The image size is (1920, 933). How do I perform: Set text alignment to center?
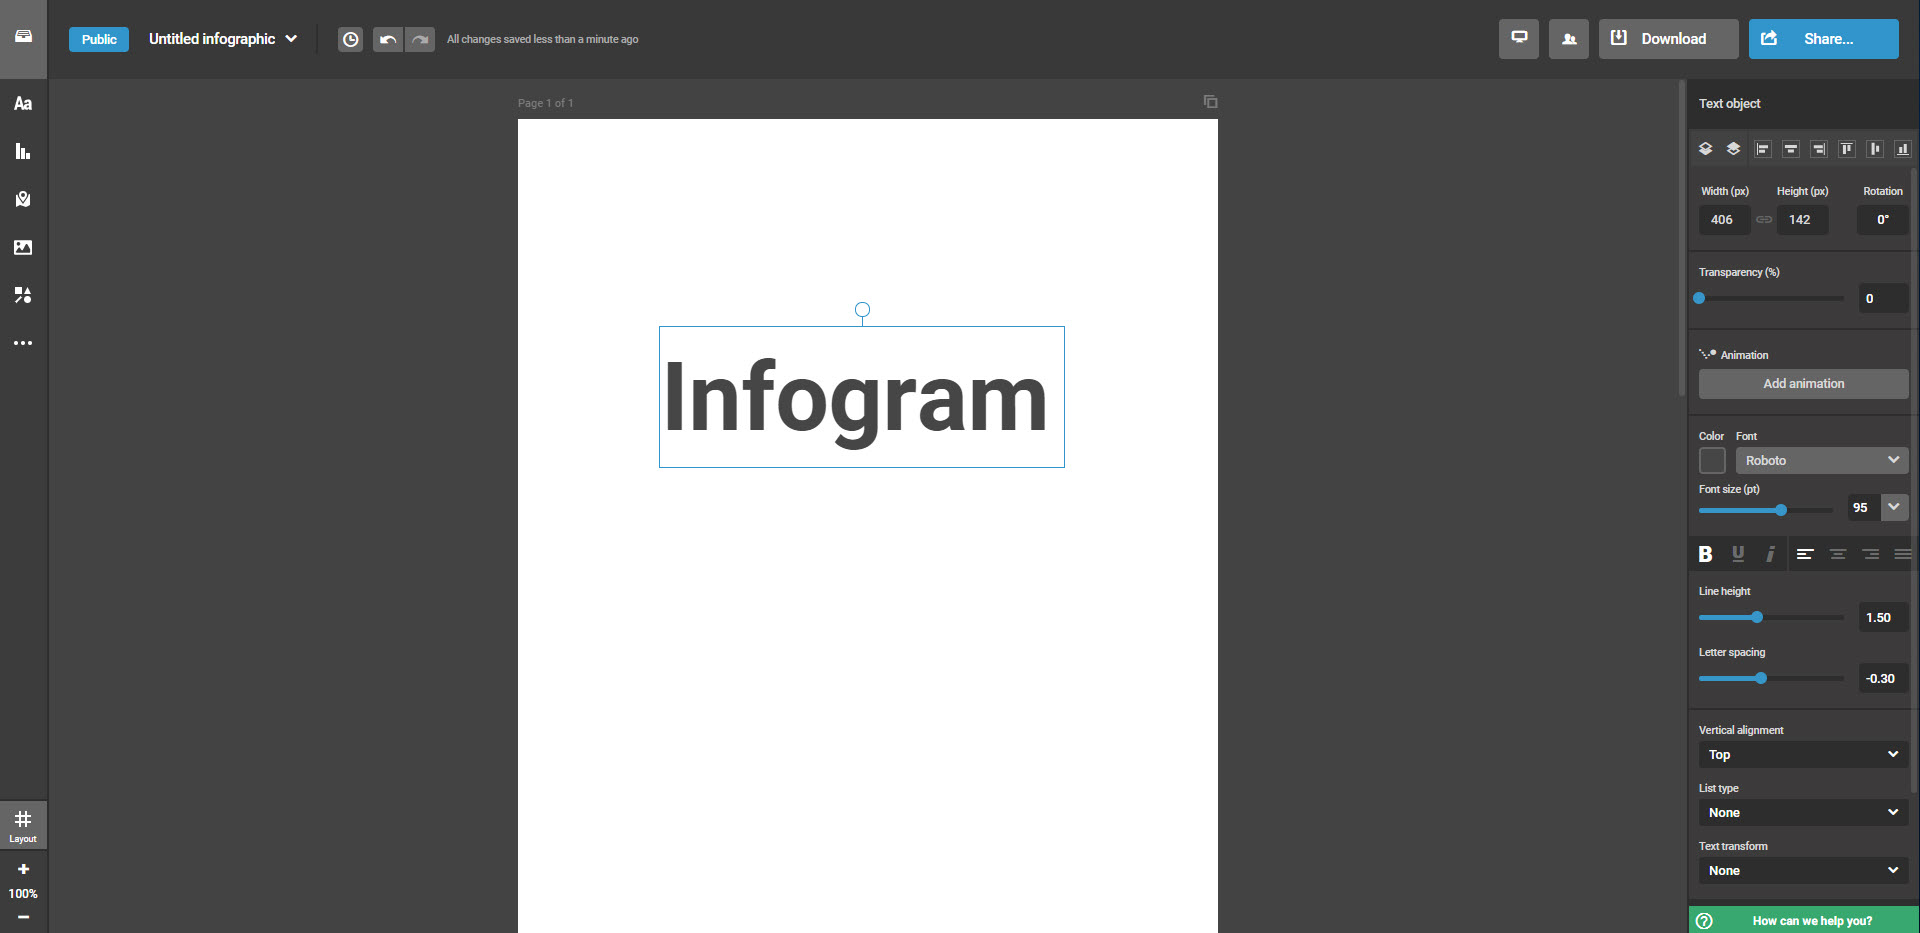[x=1838, y=554]
